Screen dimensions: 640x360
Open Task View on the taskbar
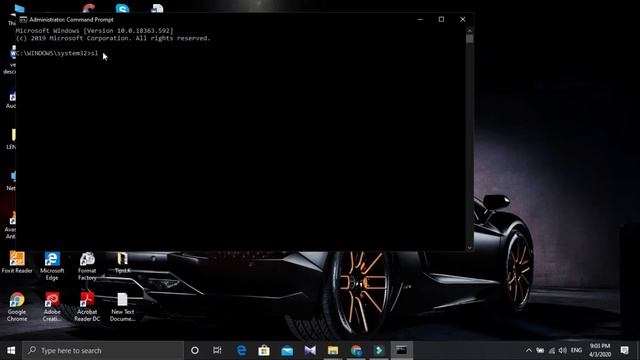(217, 350)
